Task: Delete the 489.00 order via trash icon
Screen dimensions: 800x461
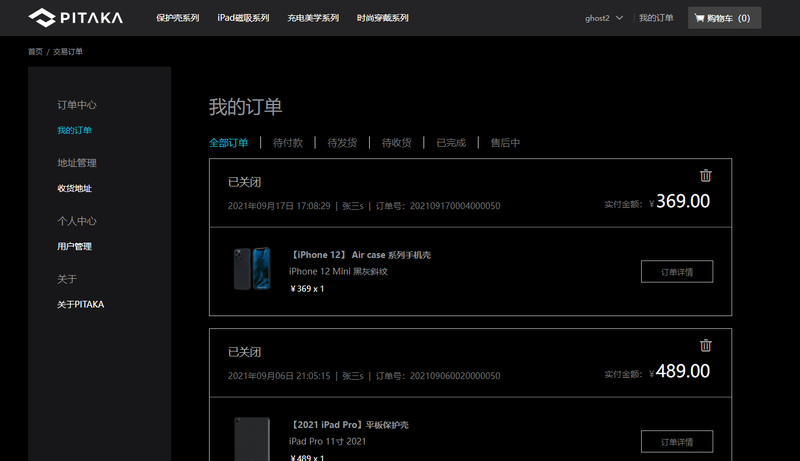Action: pos(706,345)
